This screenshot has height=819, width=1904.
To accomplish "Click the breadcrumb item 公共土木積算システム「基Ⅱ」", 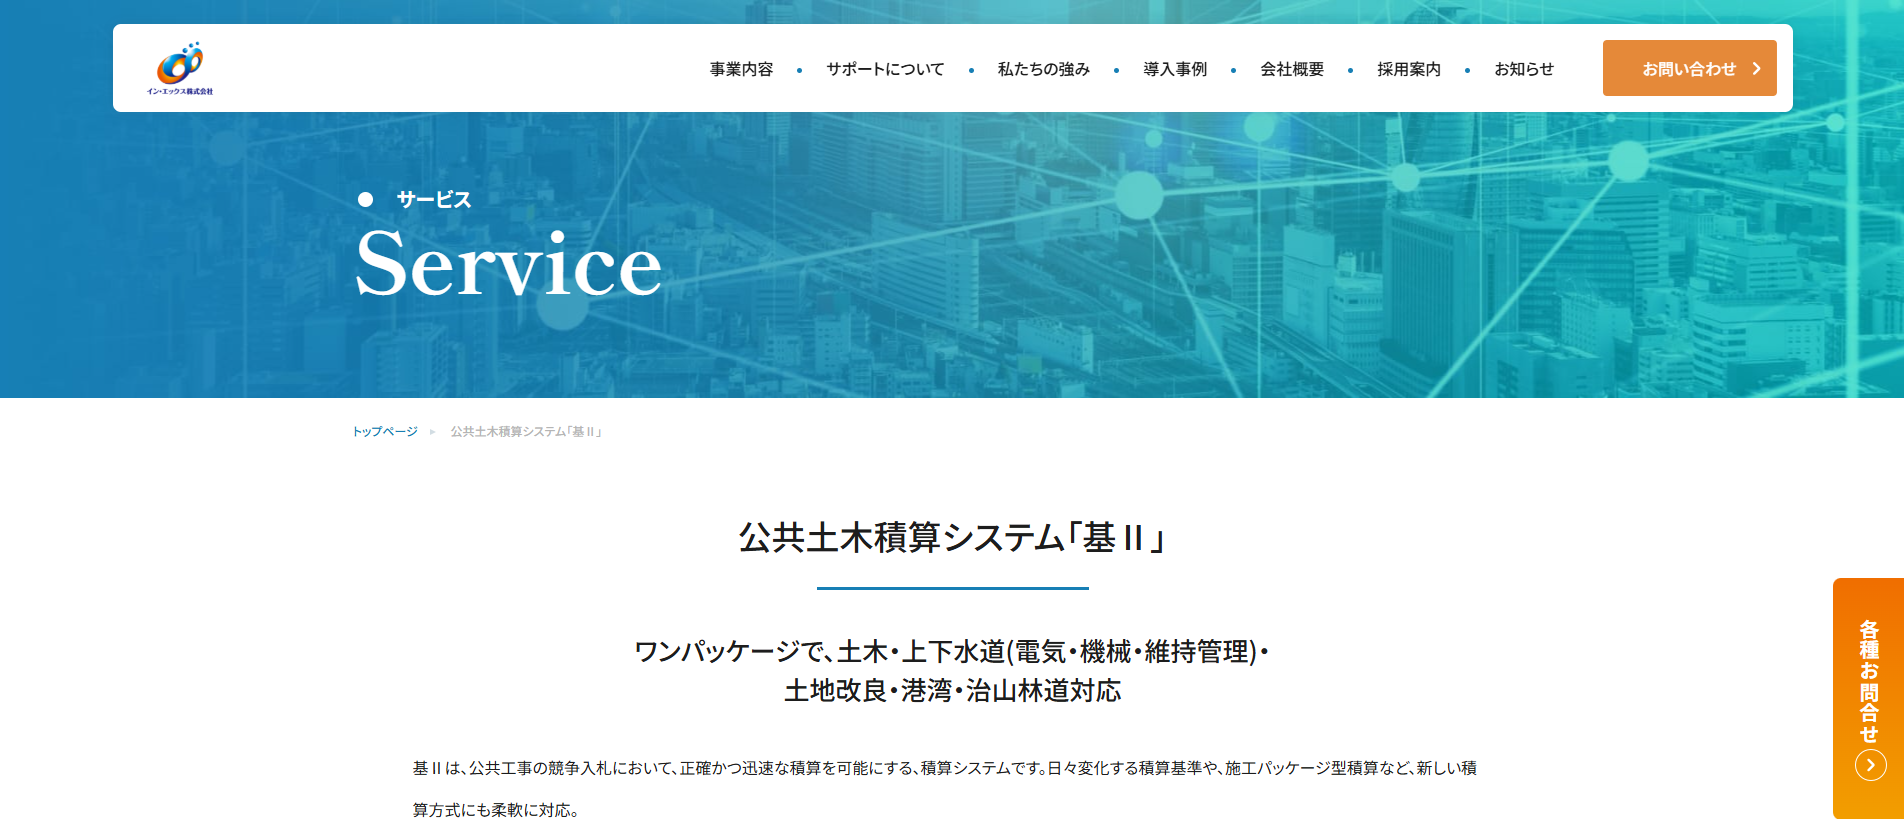I will click(525, 432).
